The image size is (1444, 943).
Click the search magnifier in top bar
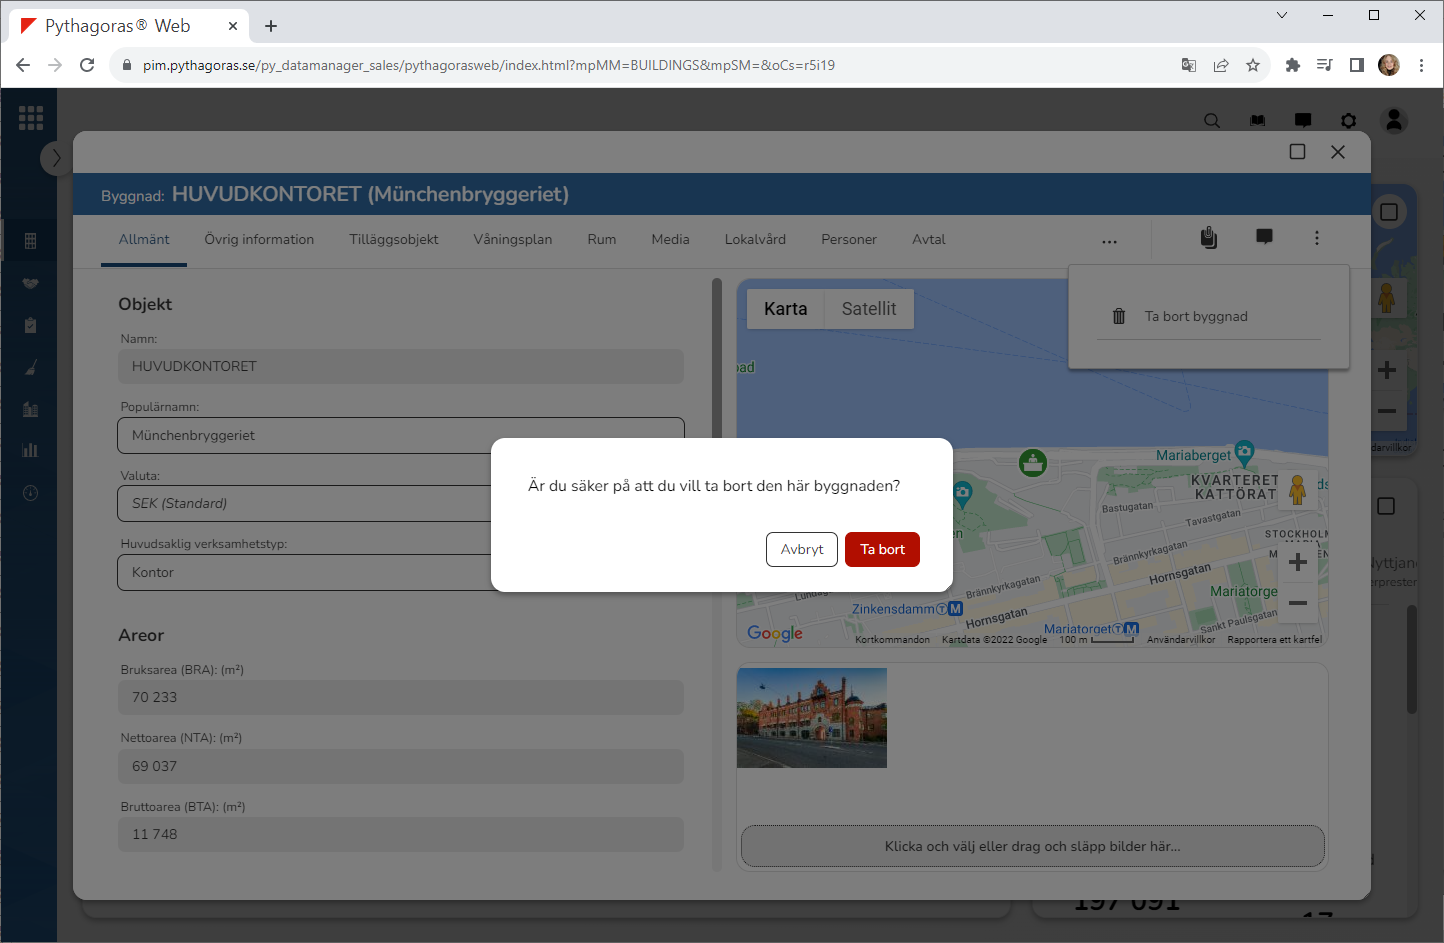[1212, 121]
